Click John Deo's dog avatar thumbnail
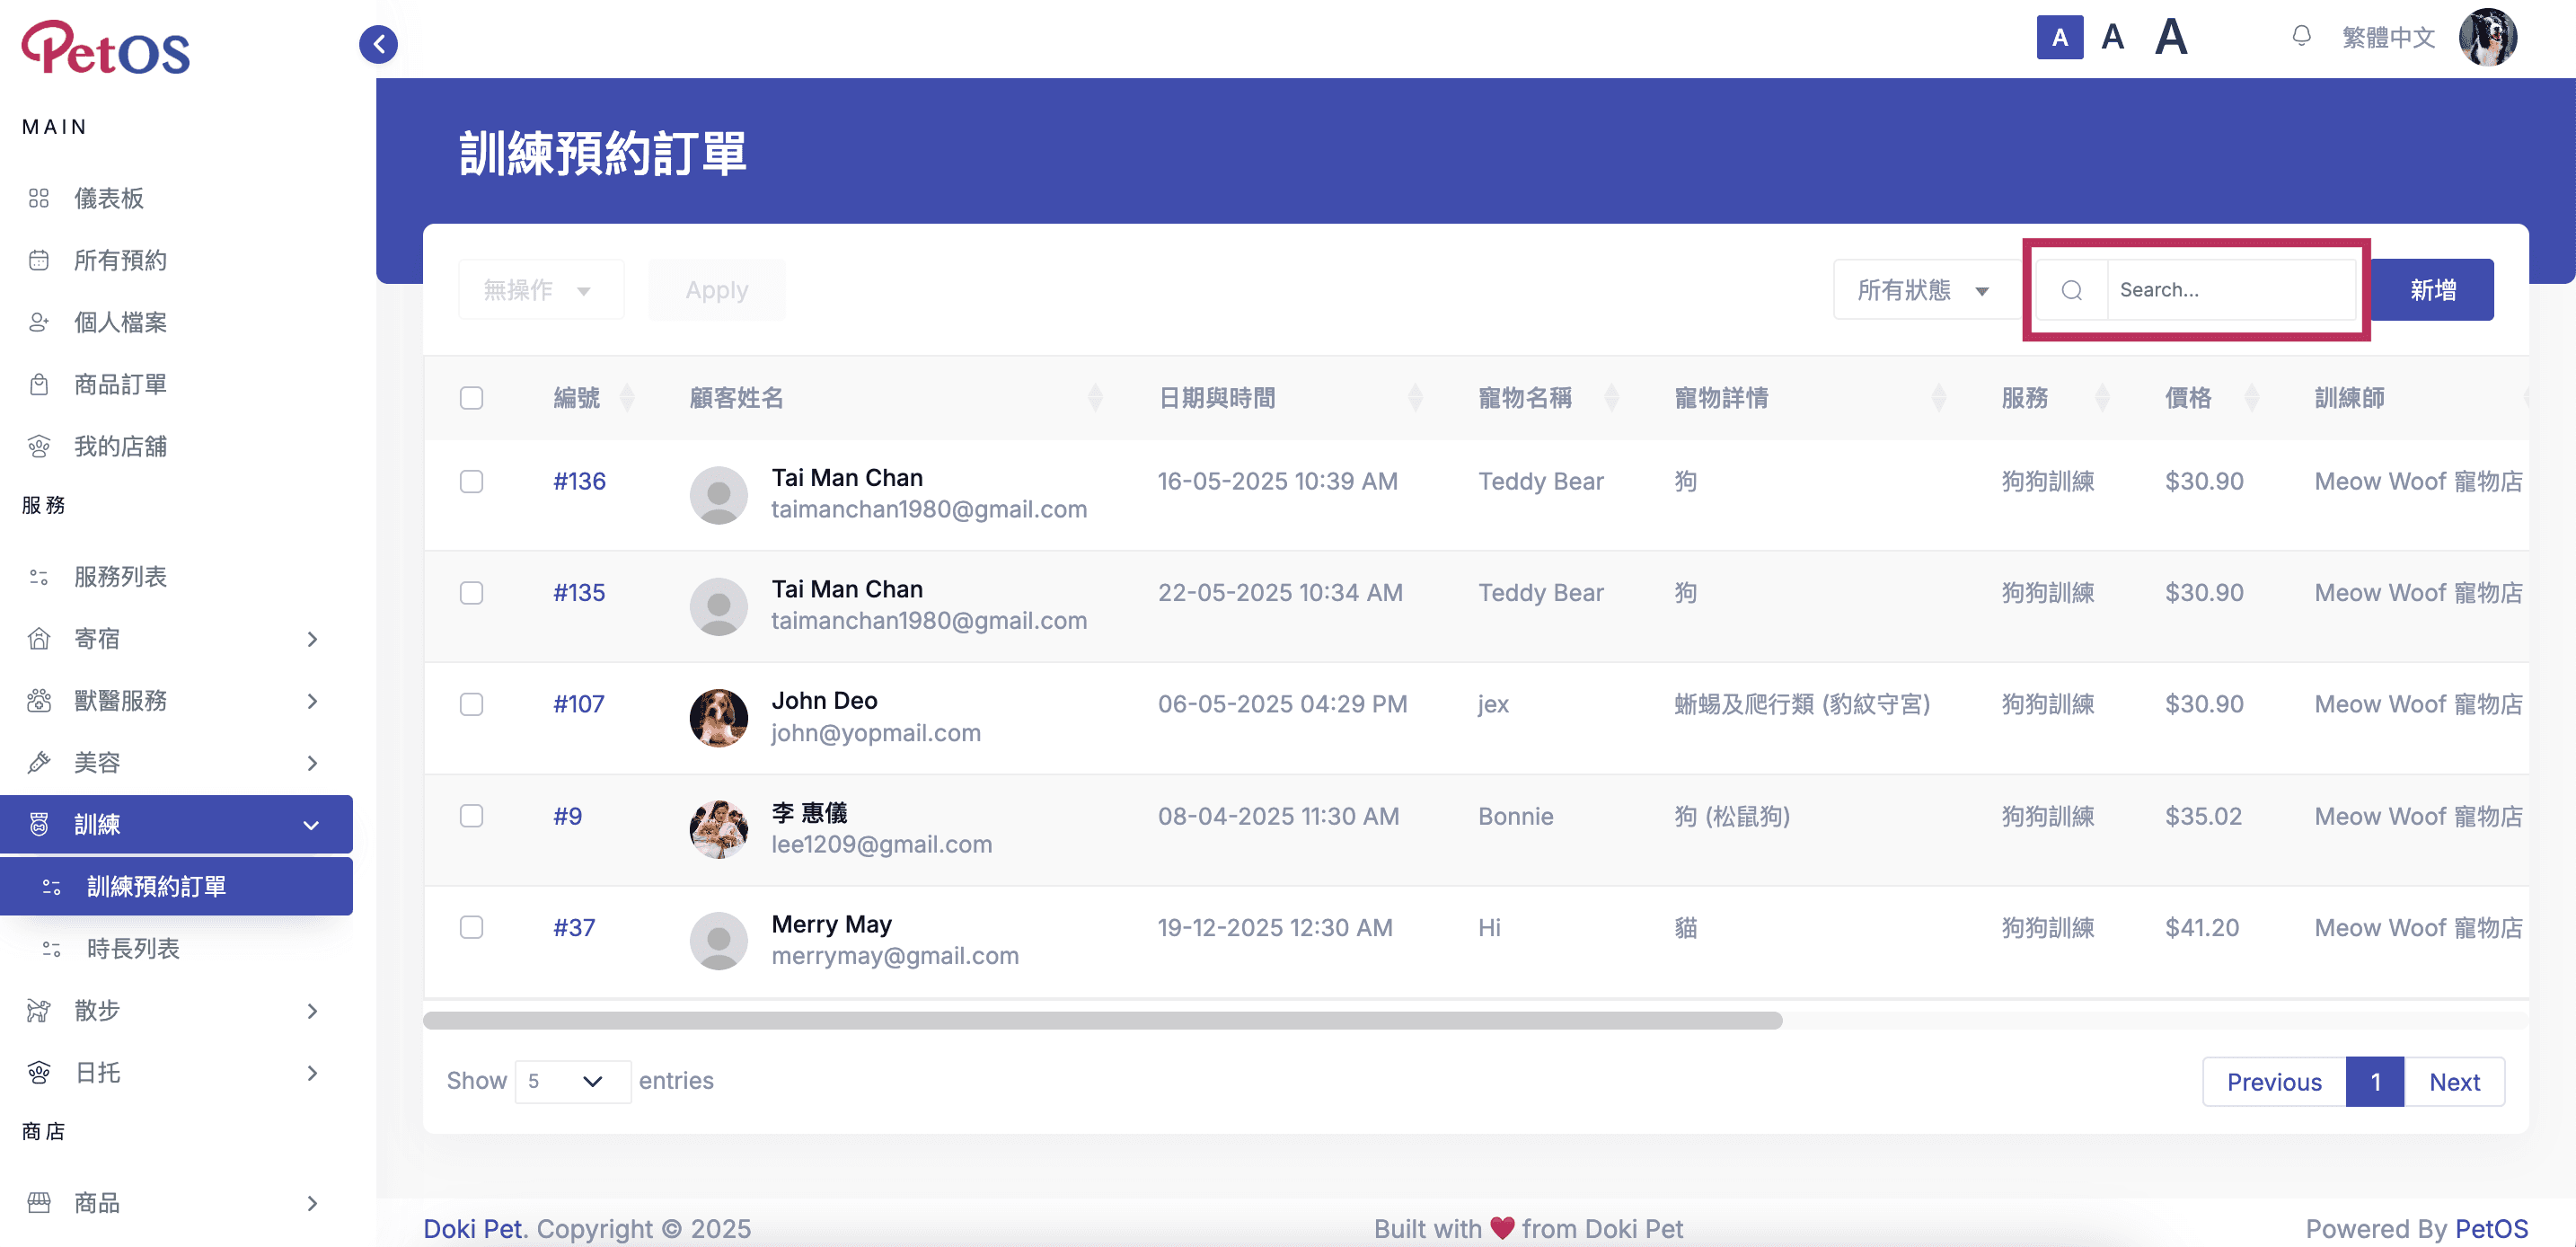The width and height of the screenshot is (2576, 1247). [718, 717]
